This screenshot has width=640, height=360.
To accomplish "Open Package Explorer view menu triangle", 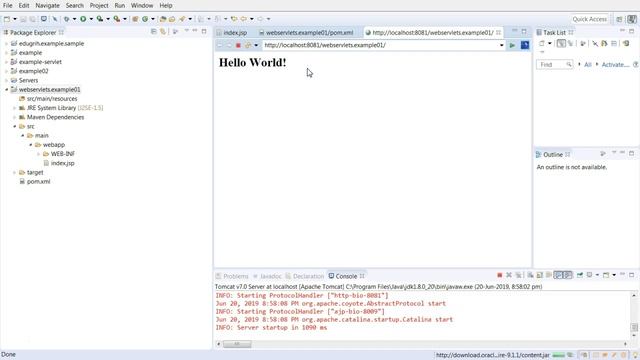I will coord(187,31).
